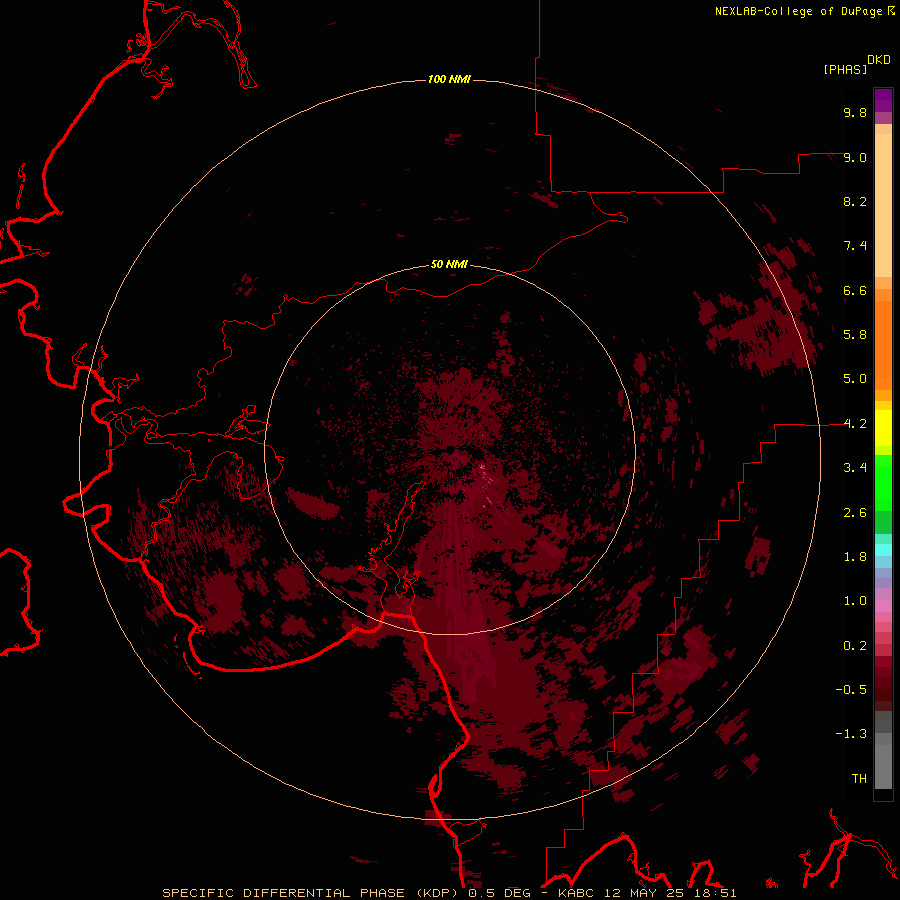Pick the cyan color bar segment

tap(883, 550)
